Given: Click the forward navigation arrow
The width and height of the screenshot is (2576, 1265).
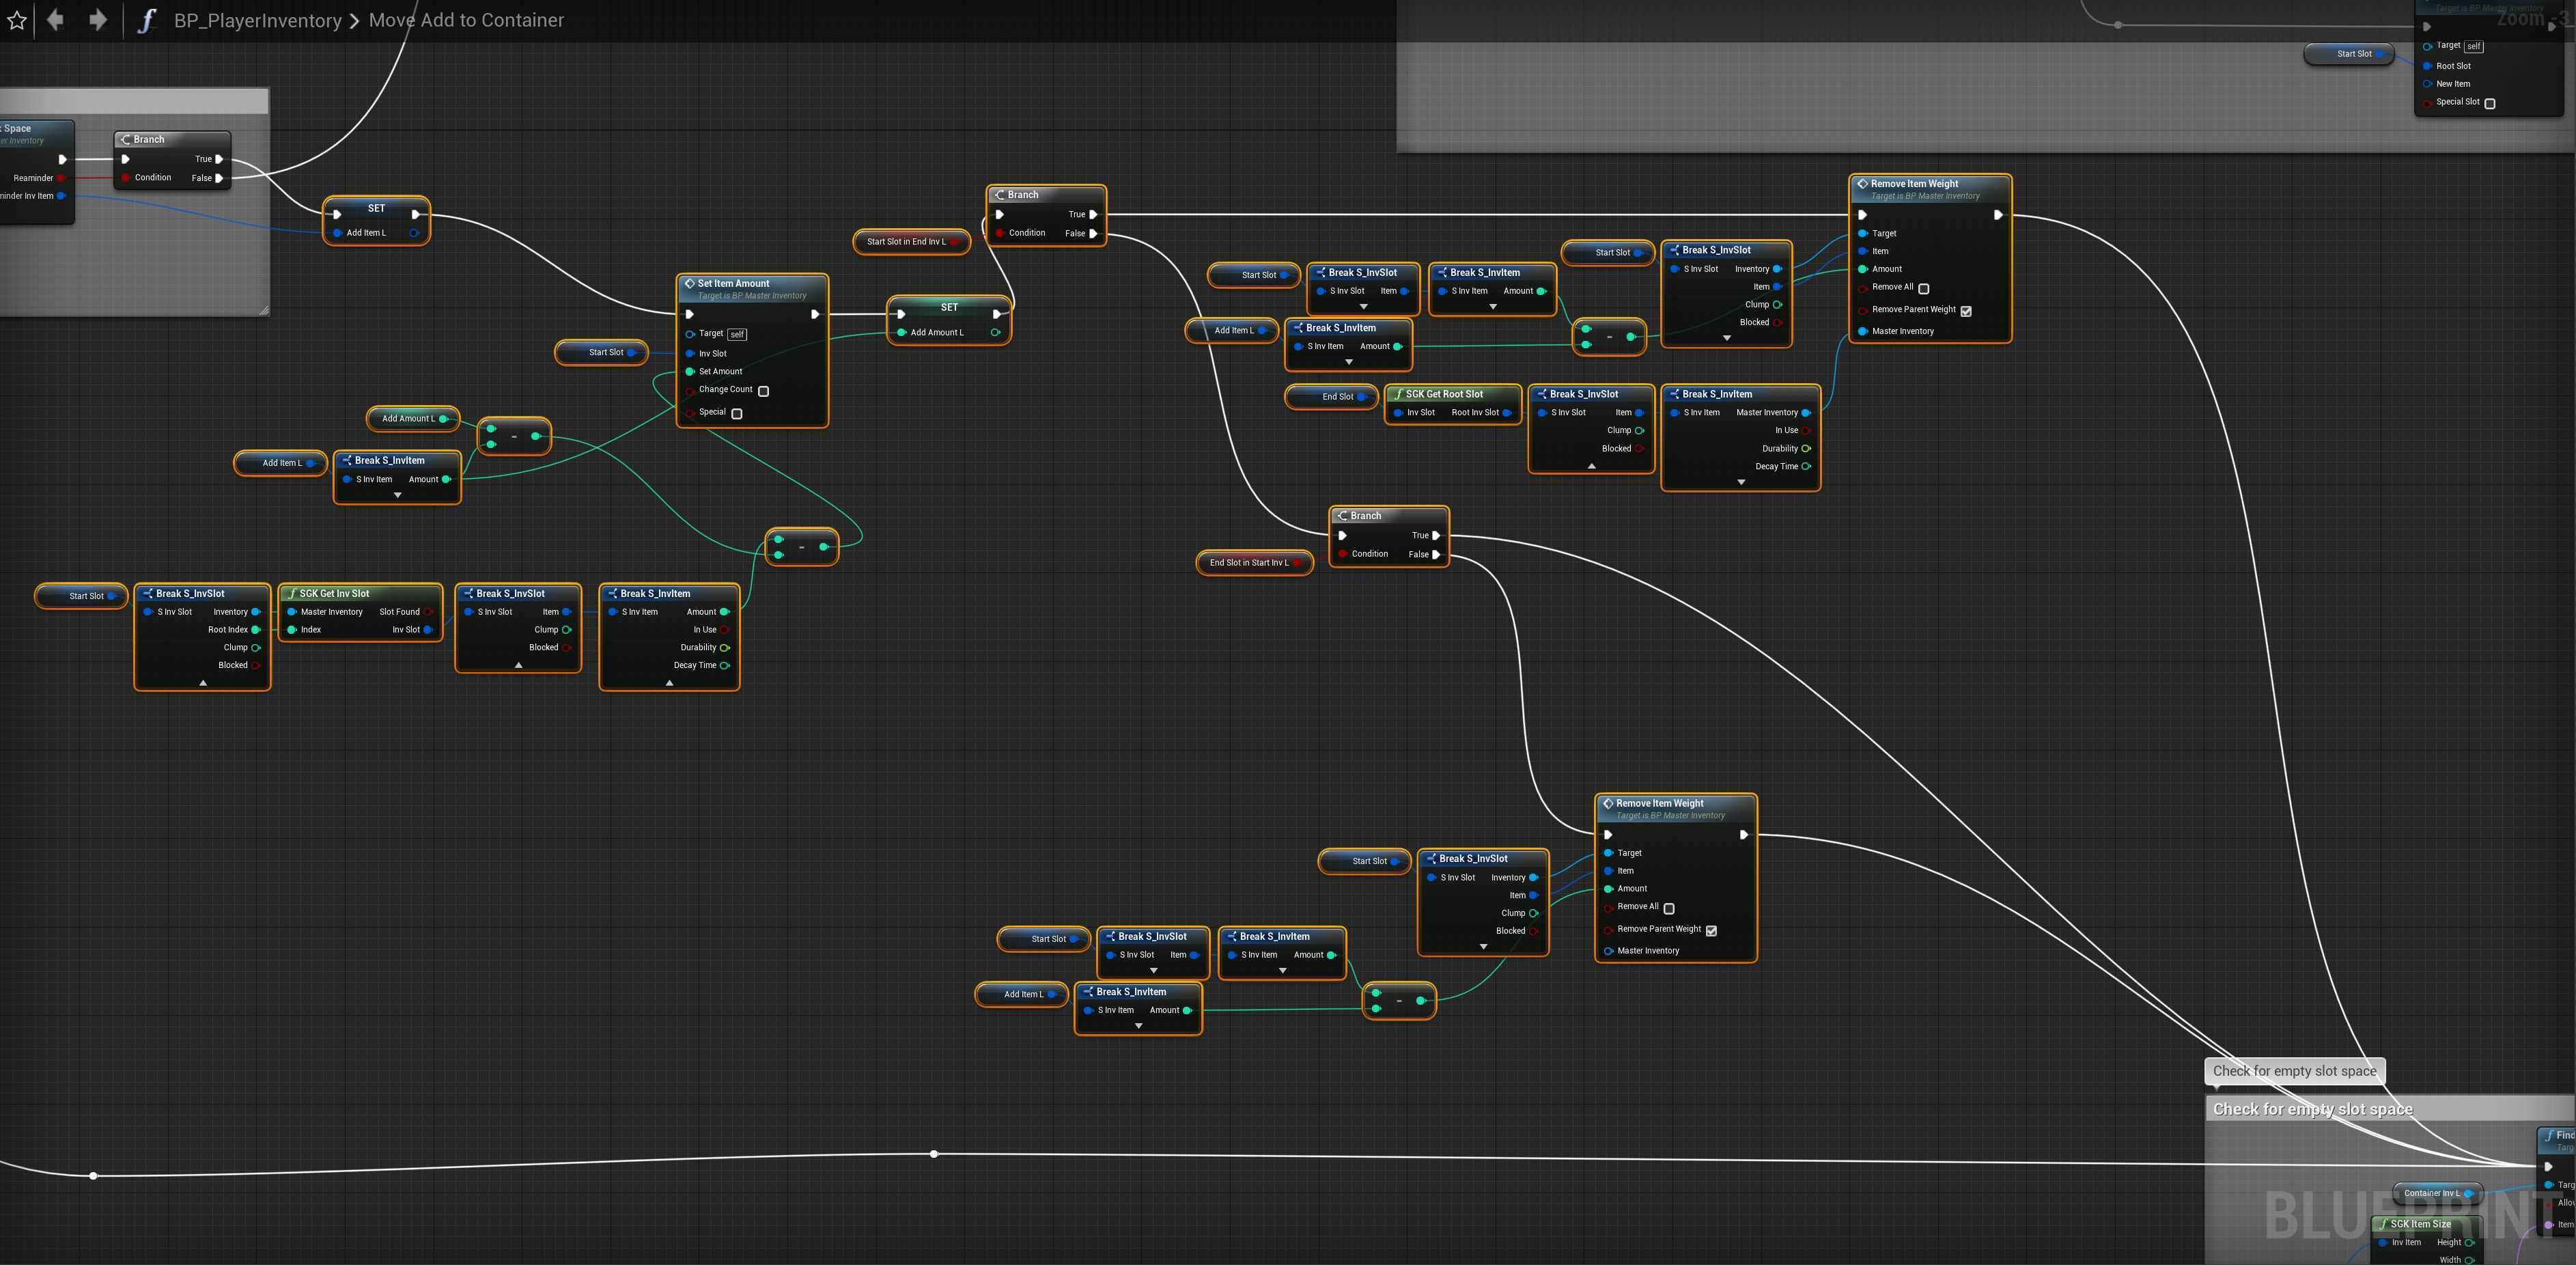Looking at the screenshot, I should coord(97,20).
